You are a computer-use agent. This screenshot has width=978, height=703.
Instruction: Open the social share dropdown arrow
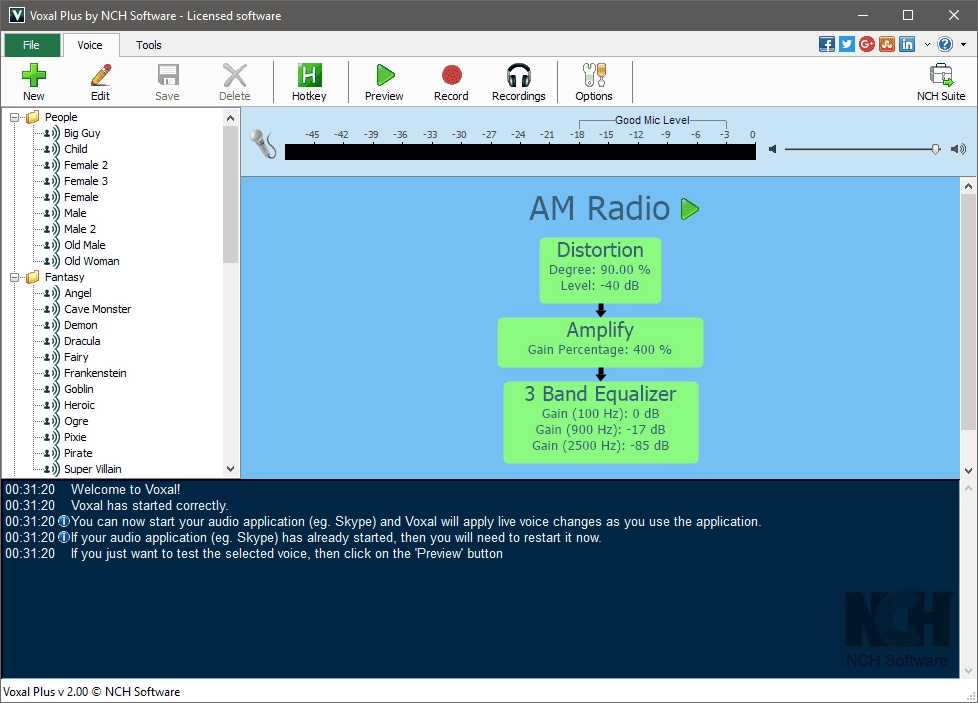(927, 44)
